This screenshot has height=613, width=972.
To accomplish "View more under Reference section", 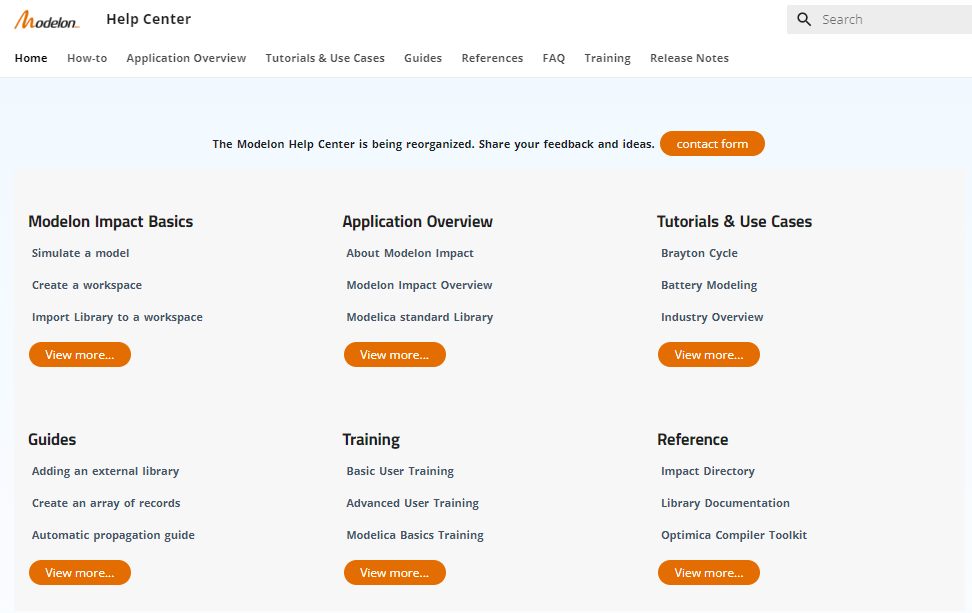I will click(709, 573).
